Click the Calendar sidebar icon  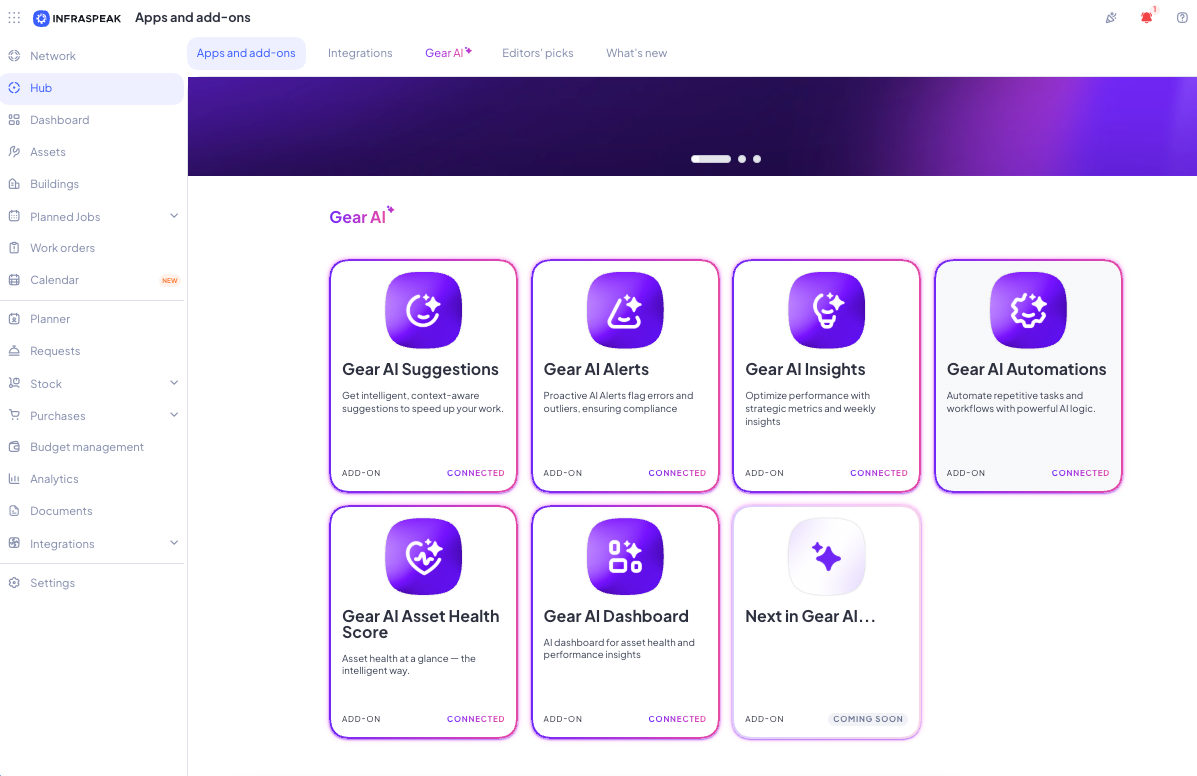[x=14, y=280]
